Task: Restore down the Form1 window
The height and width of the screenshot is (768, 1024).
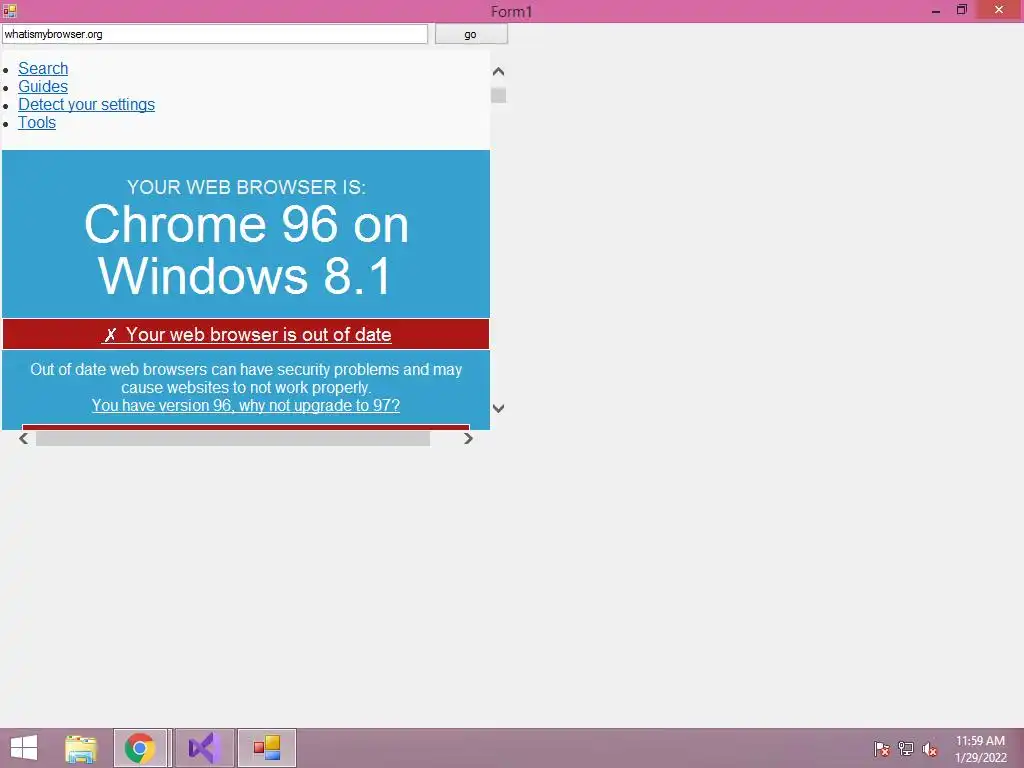Action: tap(961, 10)
